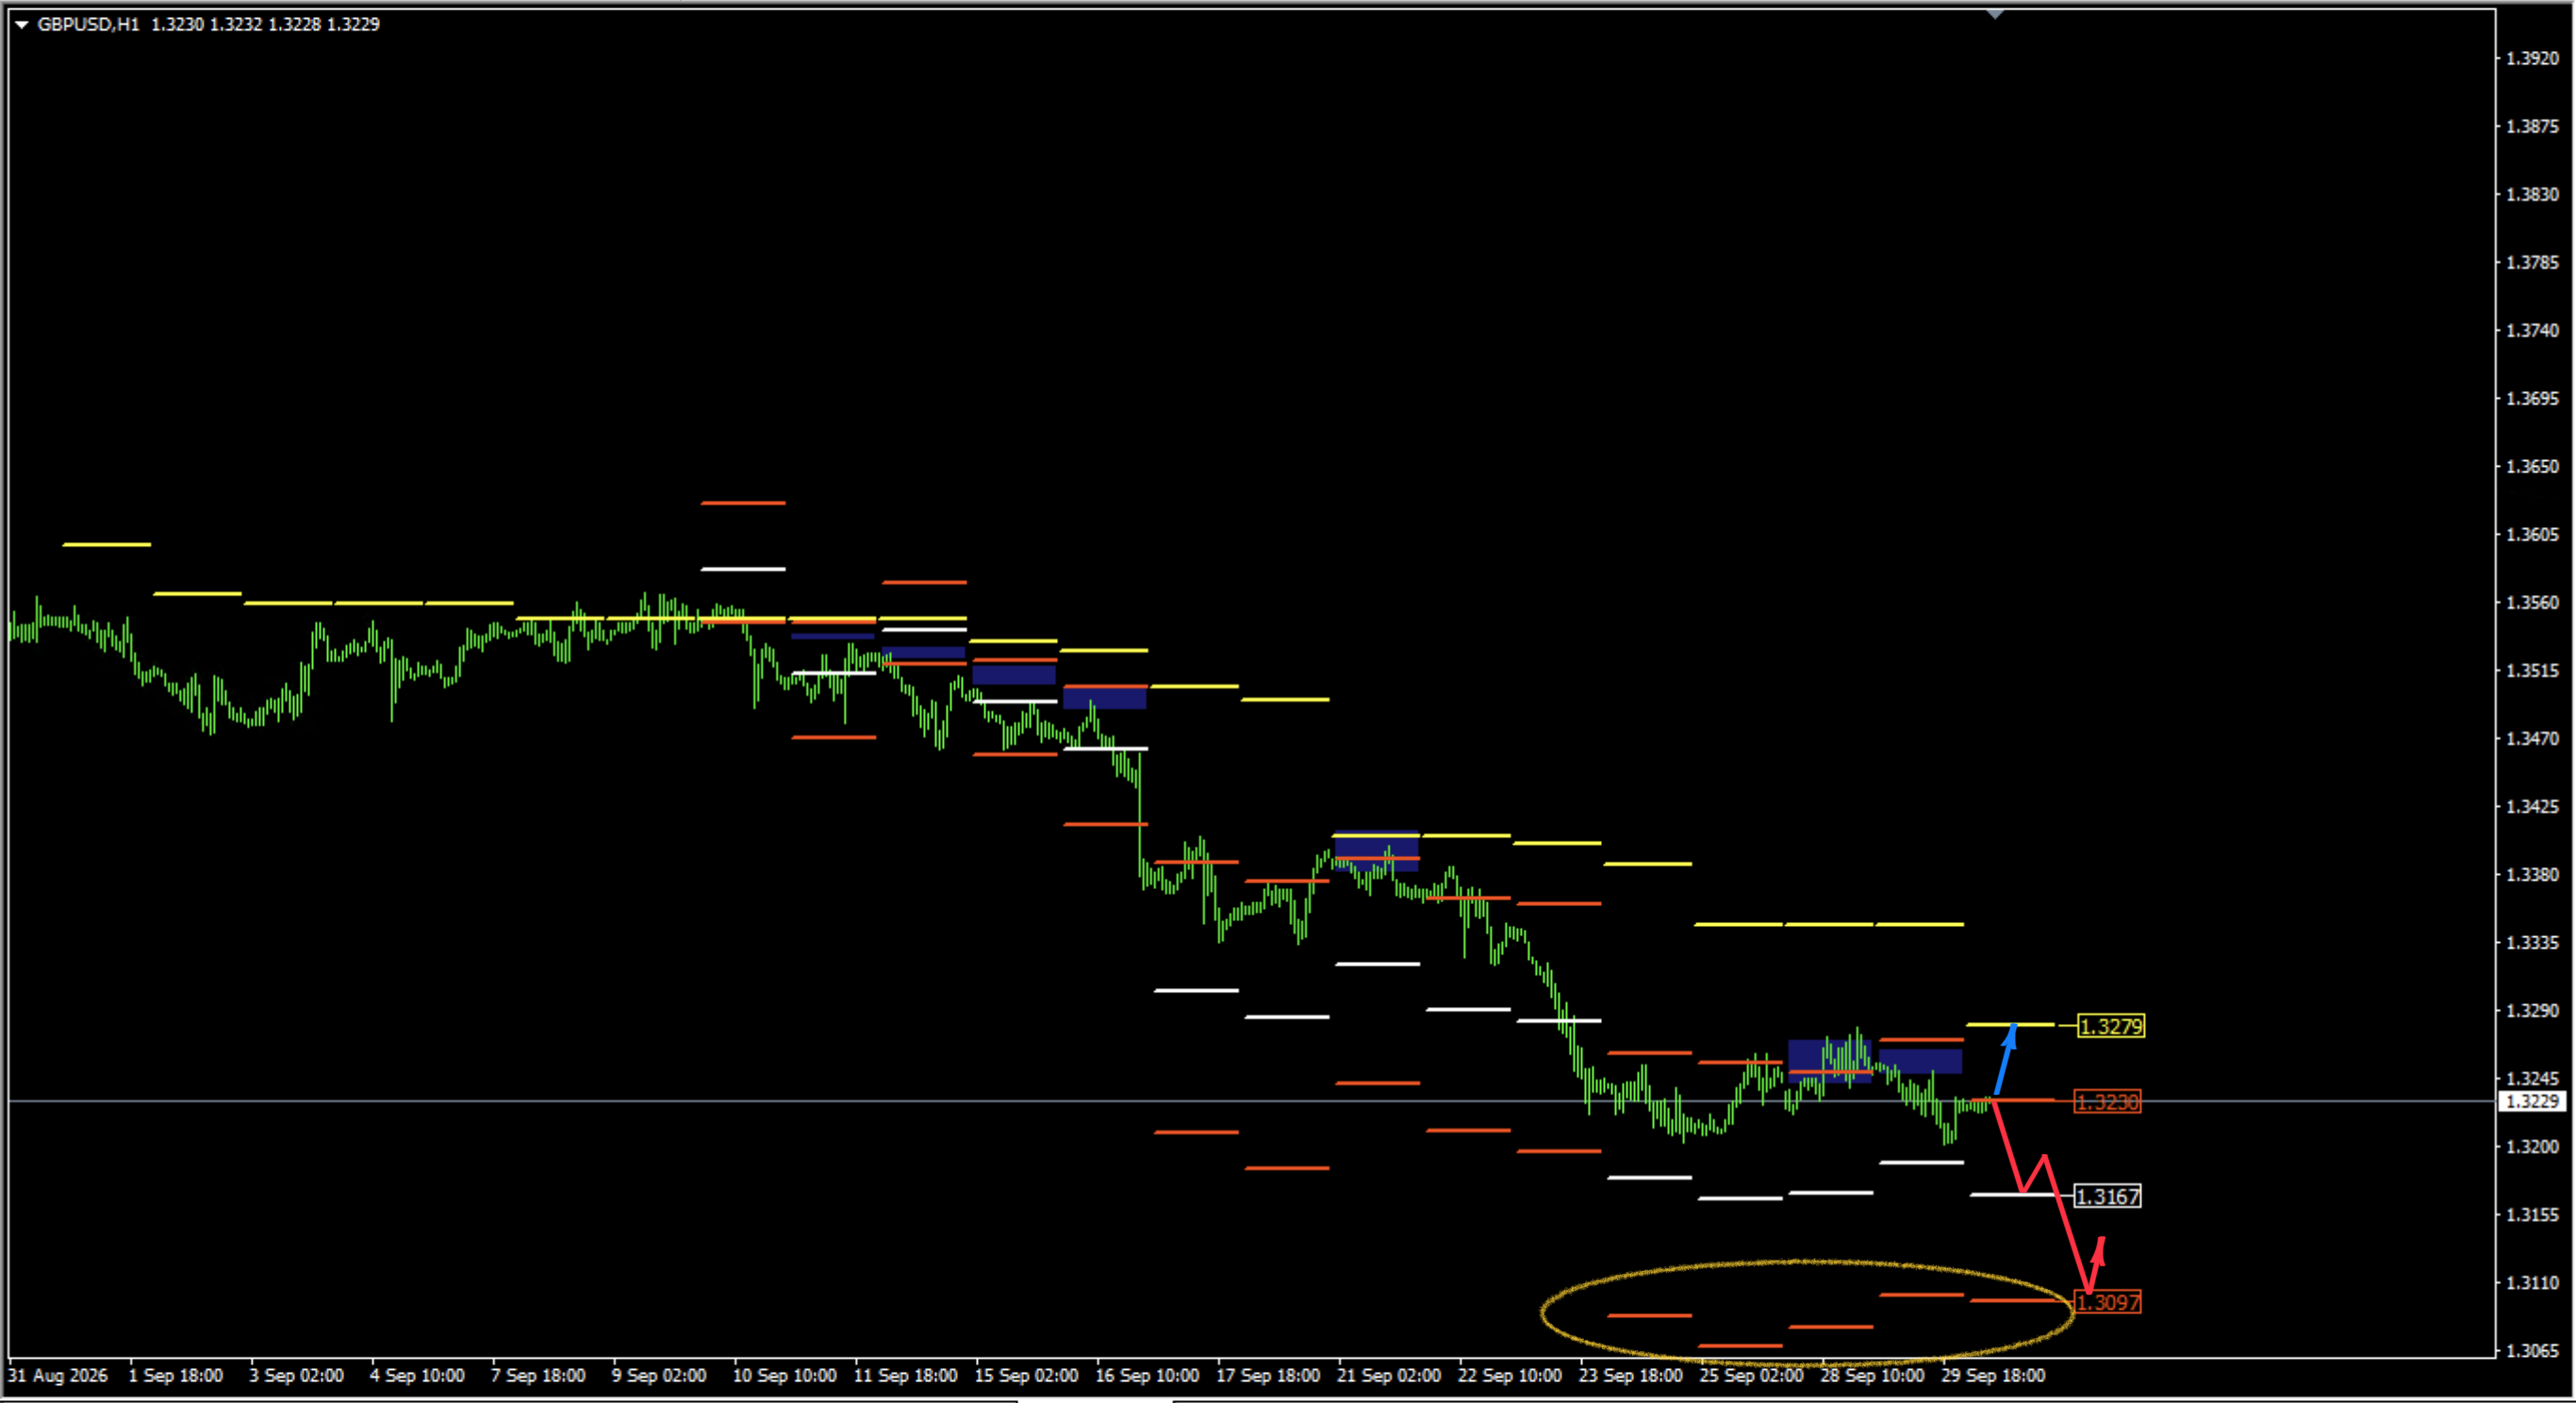Click the blue upward arrow near 1.3279
Screen dimensions: 2576x1403
(2006, 1060)
